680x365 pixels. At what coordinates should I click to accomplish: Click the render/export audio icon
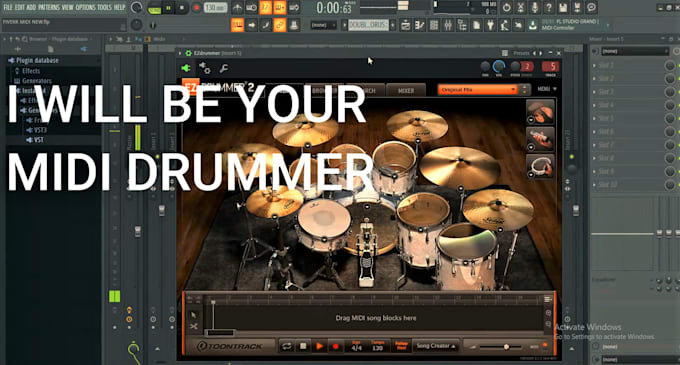coord(577,7)
